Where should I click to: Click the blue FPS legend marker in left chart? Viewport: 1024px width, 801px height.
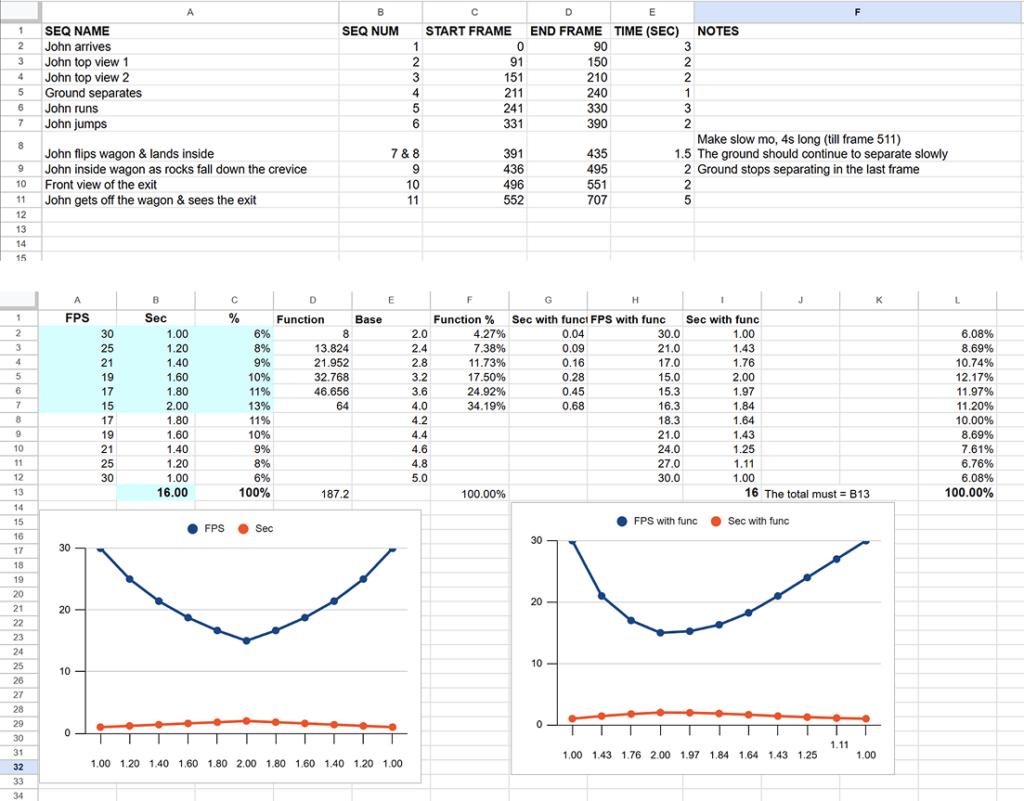(193, 529)
